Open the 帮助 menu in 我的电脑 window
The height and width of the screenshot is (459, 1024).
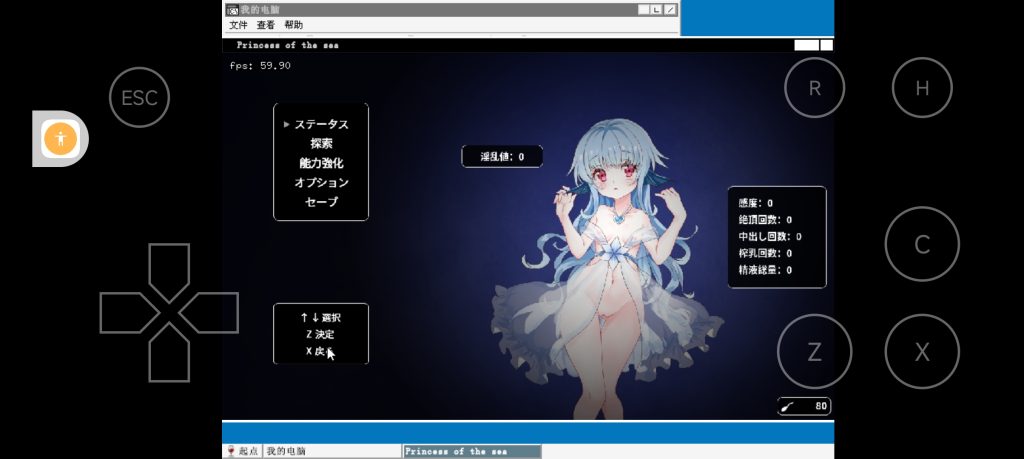(293, 25)
